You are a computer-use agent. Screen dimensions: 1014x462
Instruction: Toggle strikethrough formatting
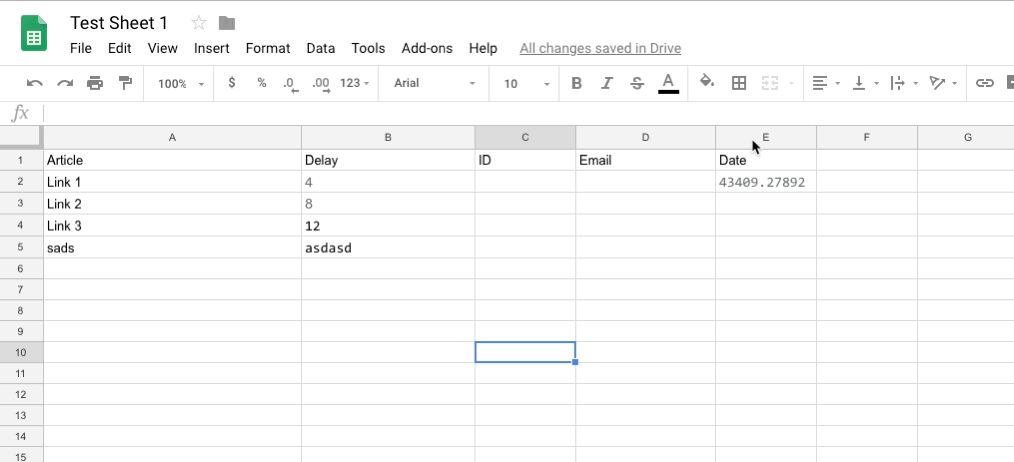(x=637, y=83)
